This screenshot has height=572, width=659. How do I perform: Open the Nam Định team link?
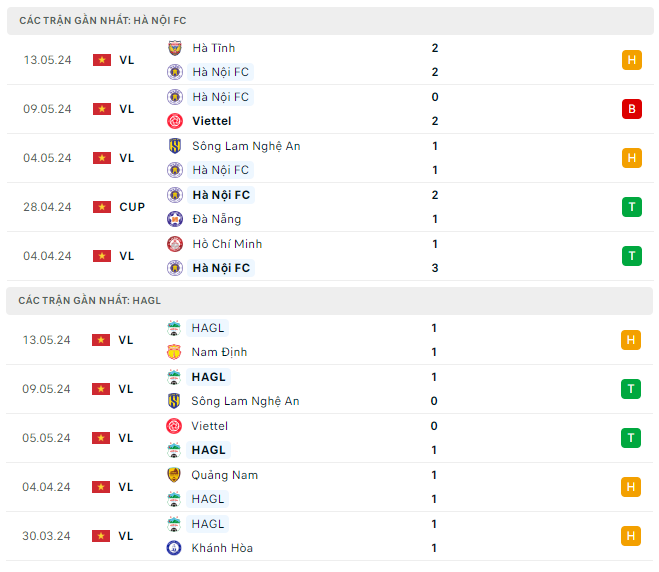pyautogui.click(x=220, y=352)
